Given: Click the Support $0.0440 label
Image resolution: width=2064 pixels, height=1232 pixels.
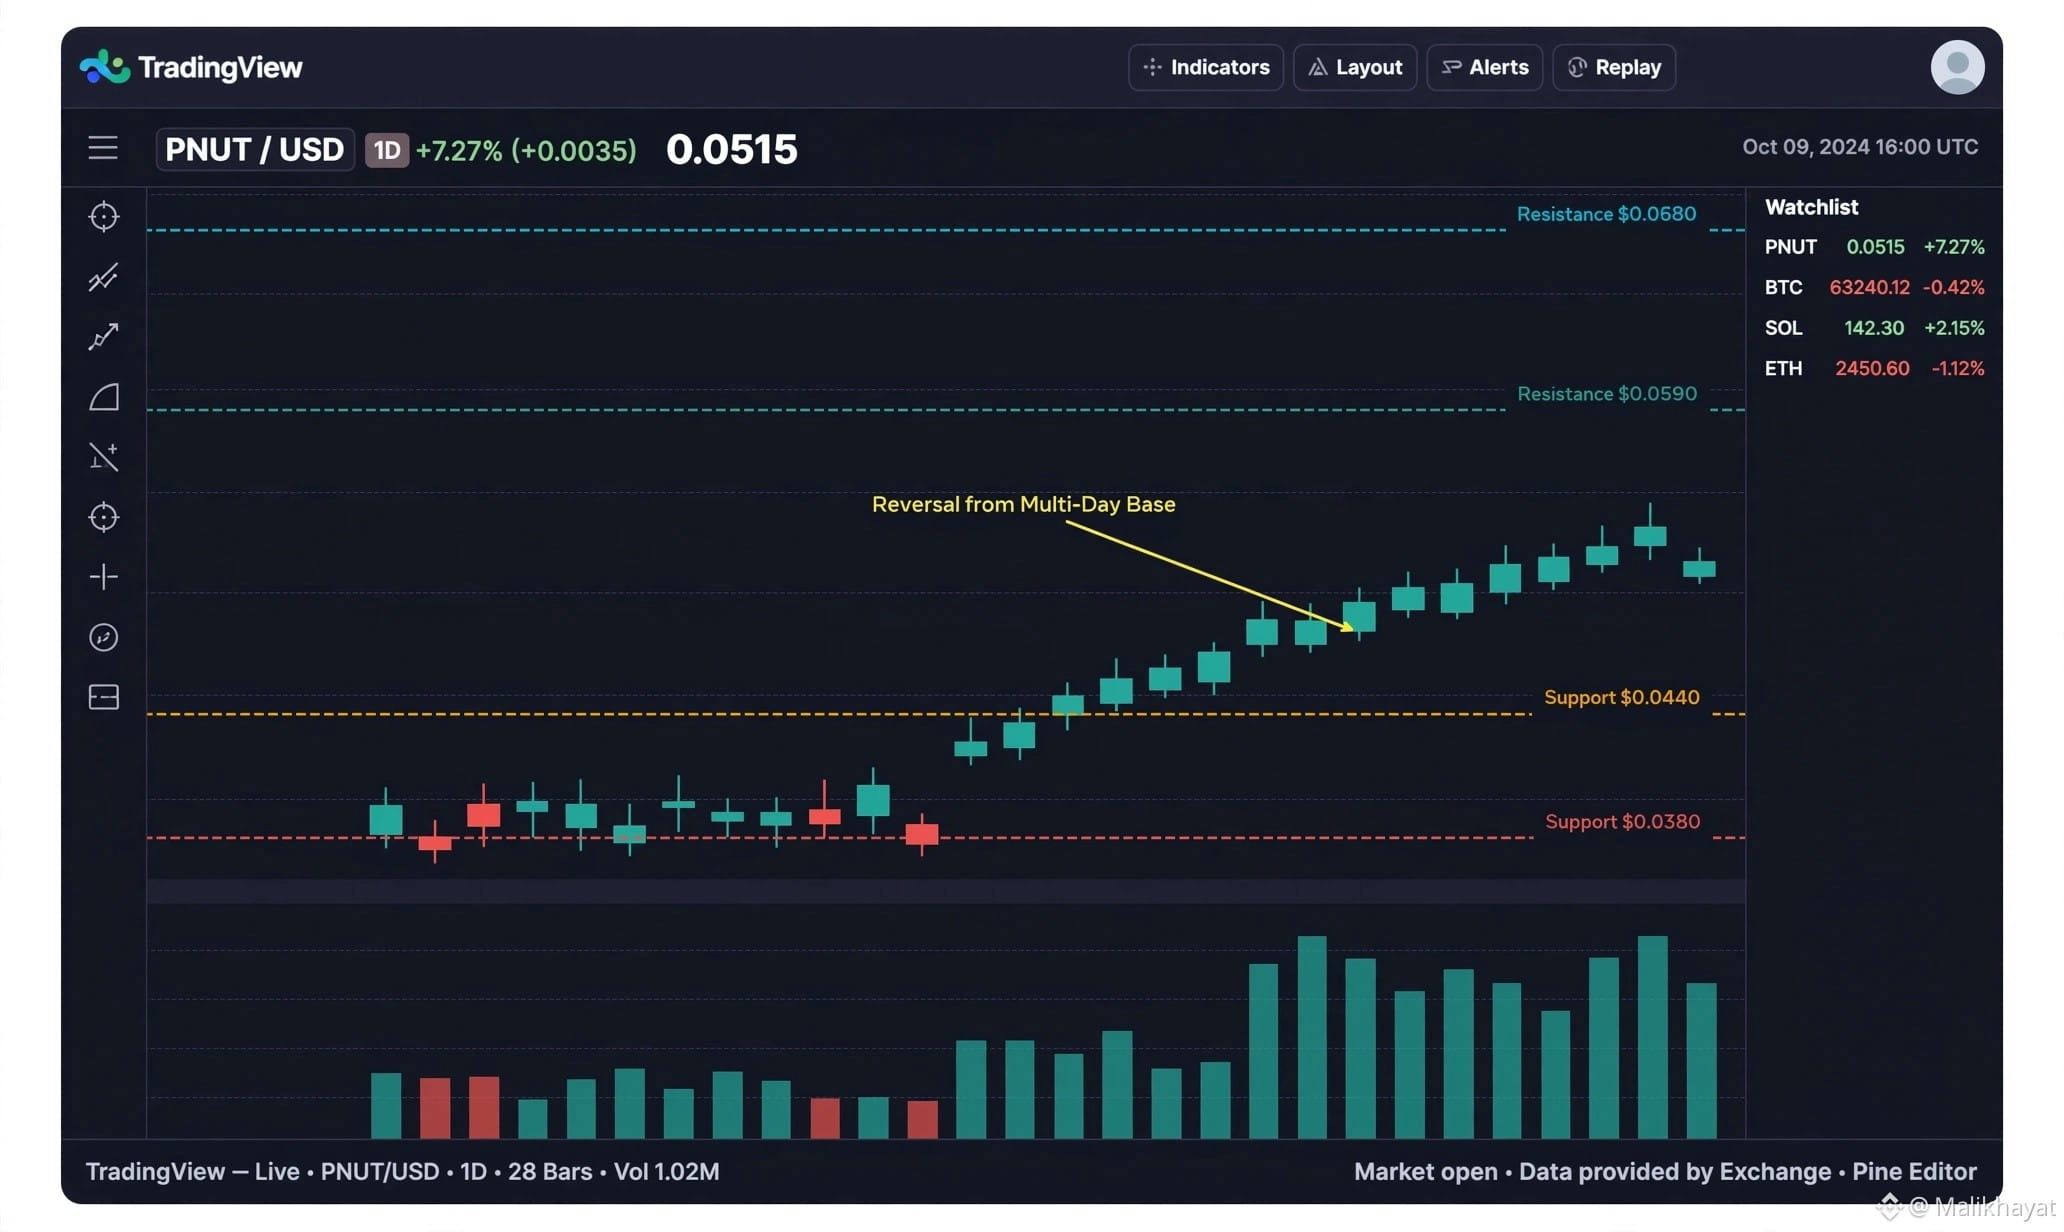Looking at the screenshot, I should point(1621,697).
